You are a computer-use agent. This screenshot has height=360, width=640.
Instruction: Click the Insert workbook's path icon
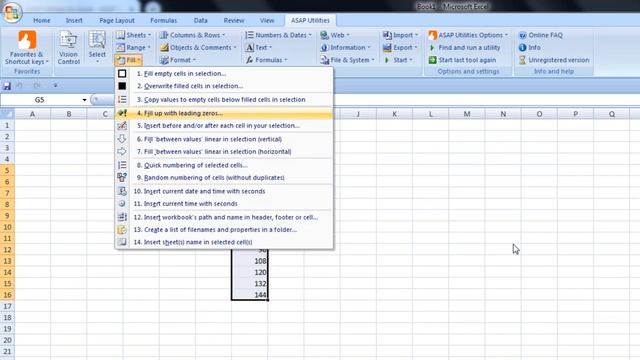coord(122,217)
